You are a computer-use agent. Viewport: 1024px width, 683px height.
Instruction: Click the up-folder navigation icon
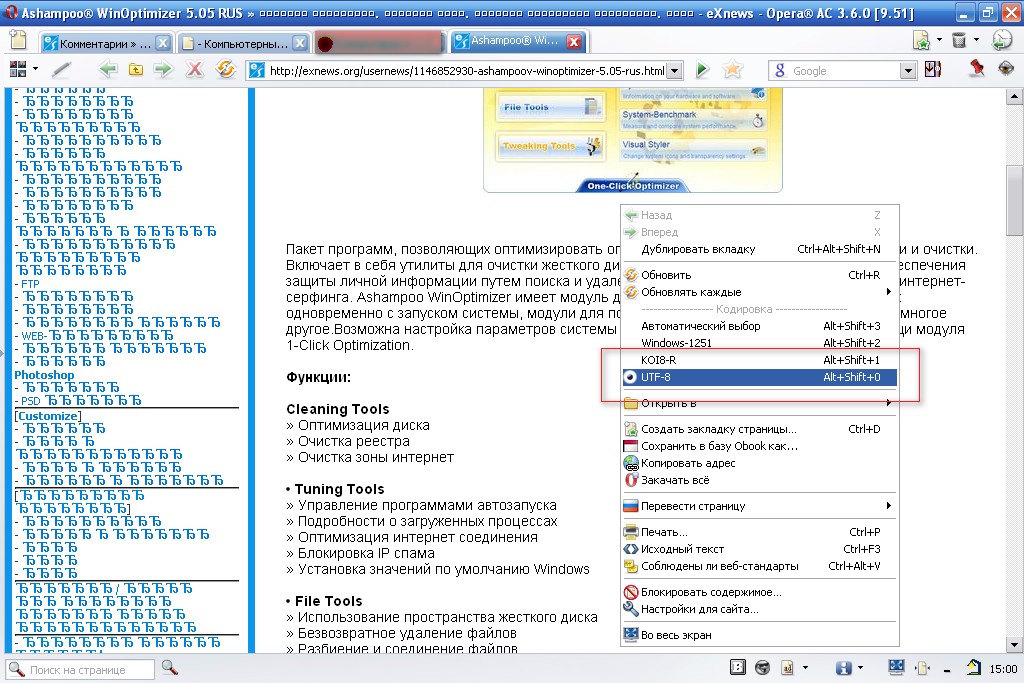(135, 69)
